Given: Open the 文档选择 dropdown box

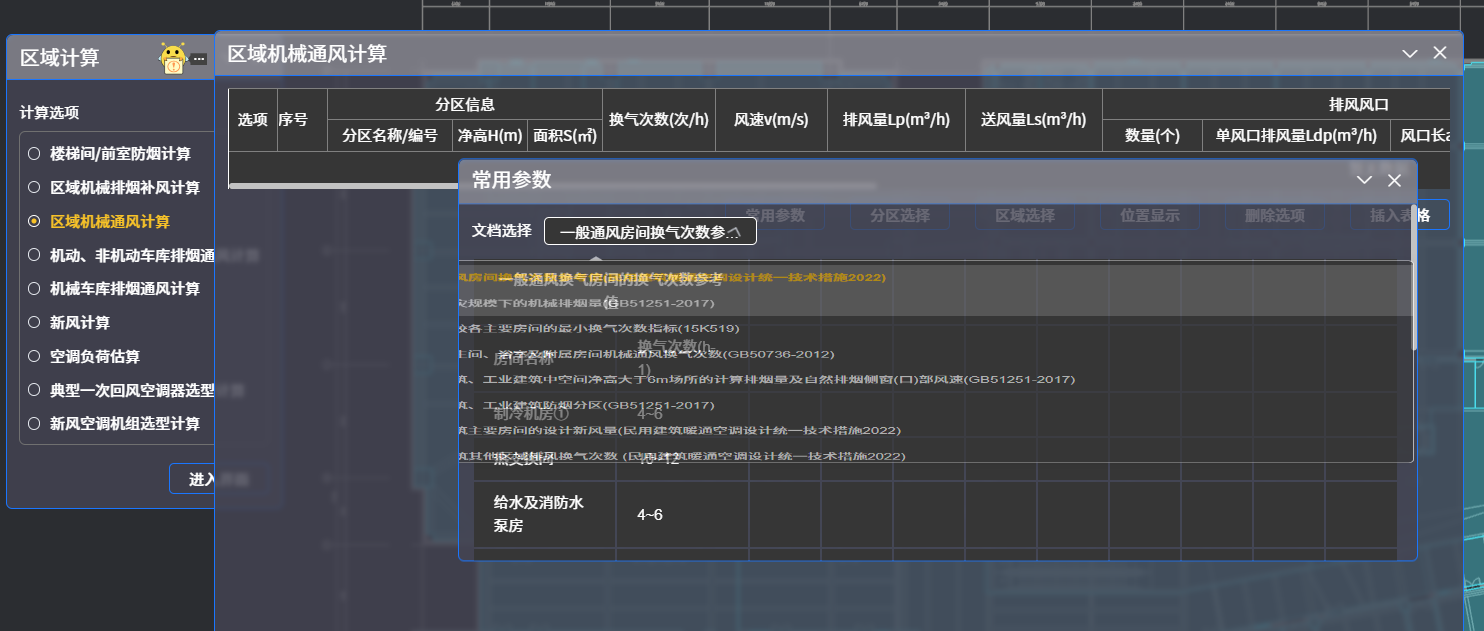Looking at the screenshot, I should pos(650,231).
